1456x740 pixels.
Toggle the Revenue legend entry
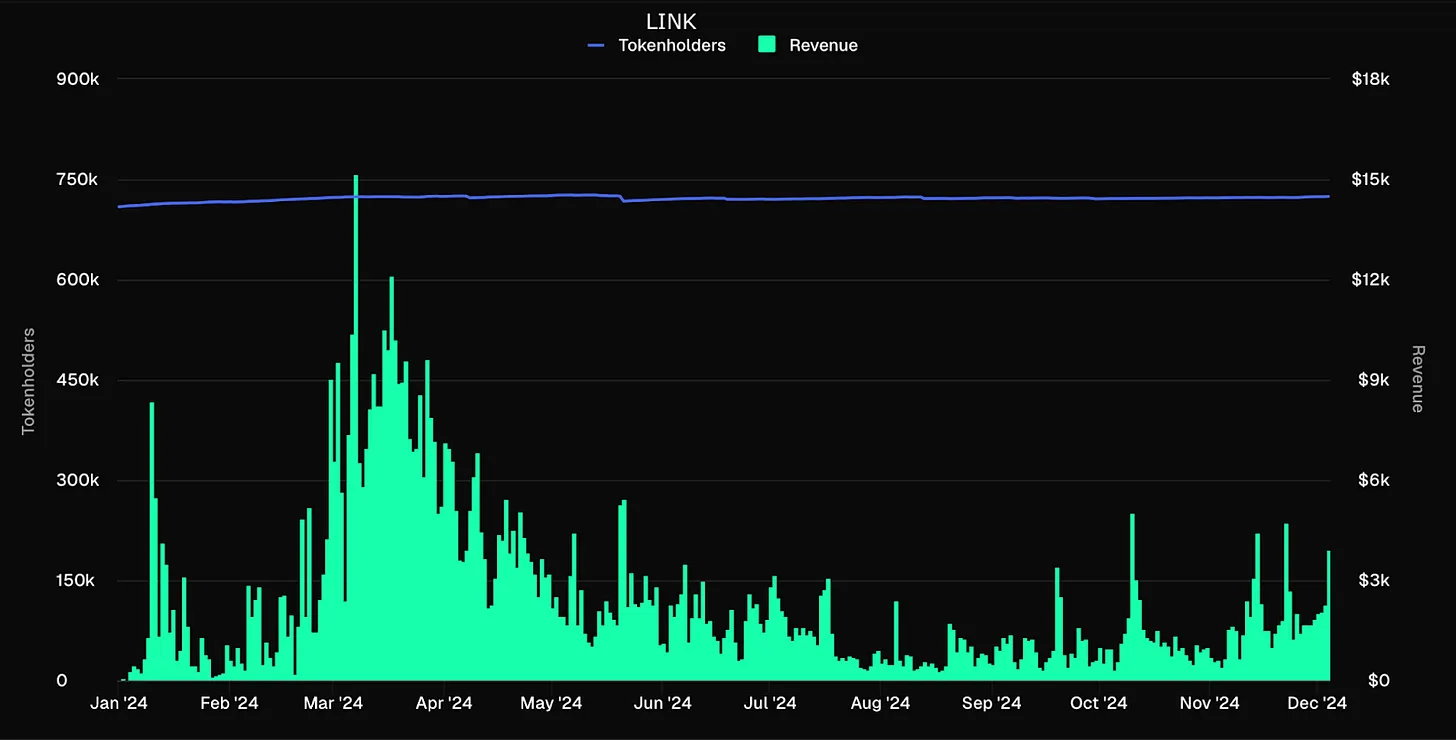pos(807,45)
